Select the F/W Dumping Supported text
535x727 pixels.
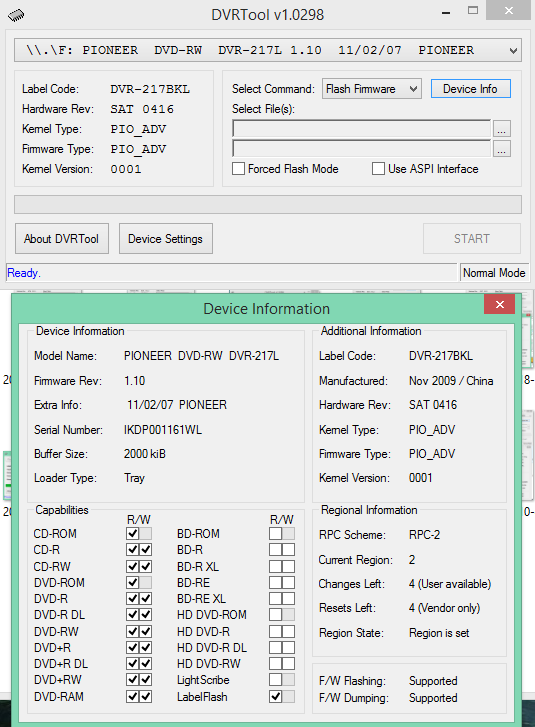(x=433, y=698)
